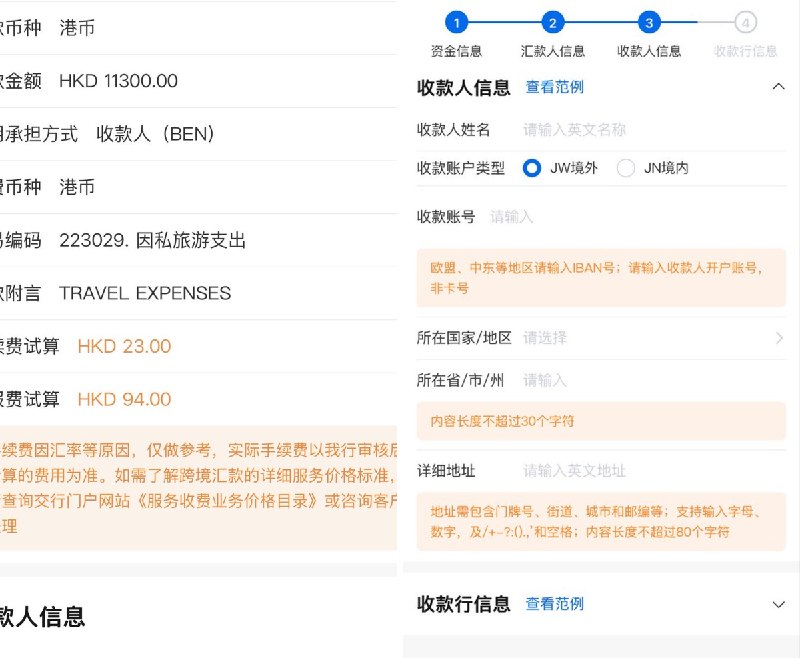Open 查看范例 link beside 收款人信息
The width and height of the screenshot is (800, 658).
pos(555,87)
